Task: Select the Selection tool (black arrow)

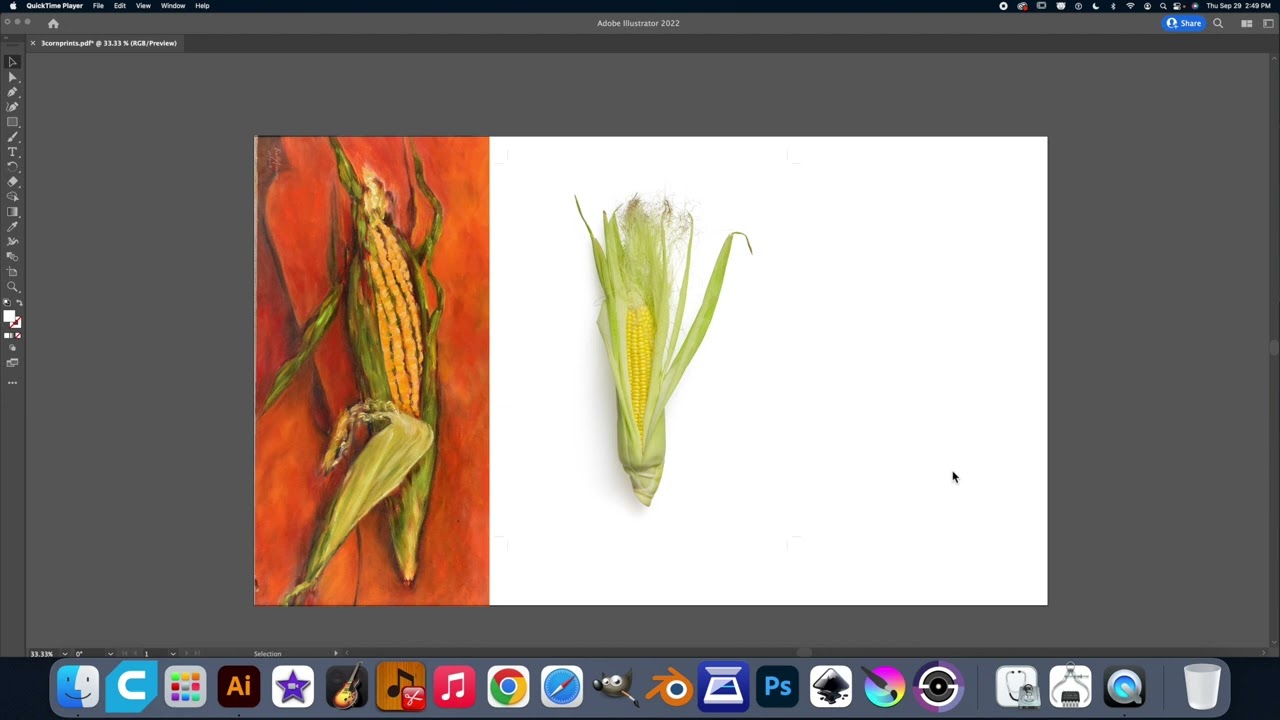Action: [x=13, y=62]
